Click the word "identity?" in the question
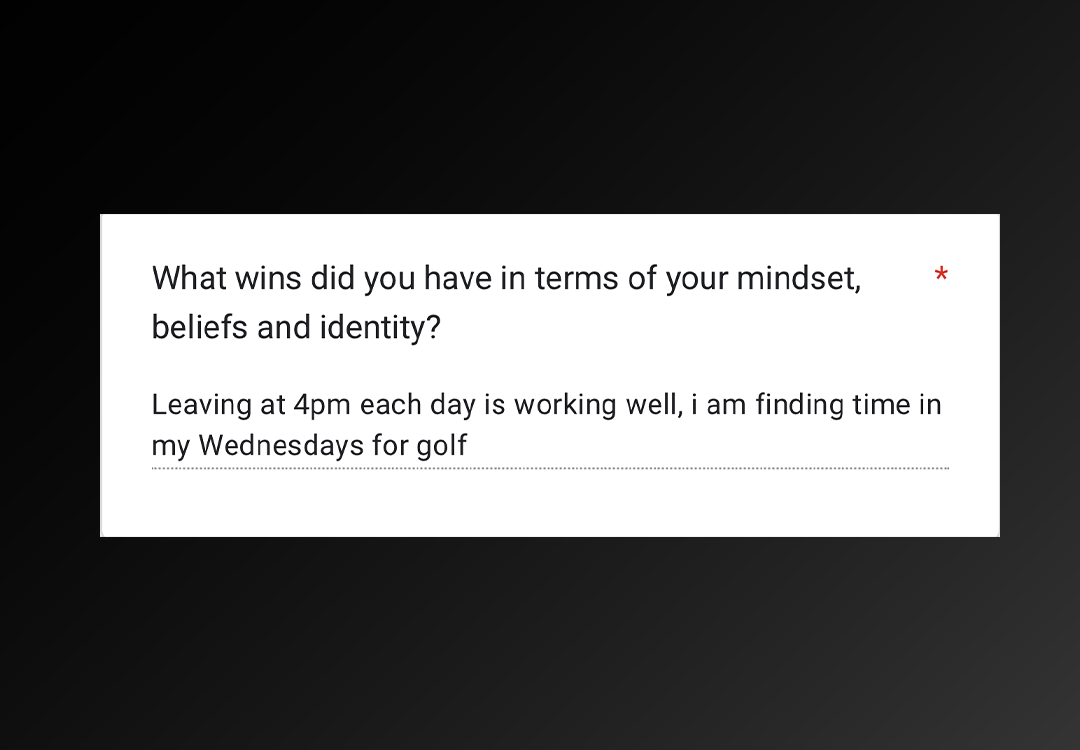1080x750 pixels. [380, 327]
